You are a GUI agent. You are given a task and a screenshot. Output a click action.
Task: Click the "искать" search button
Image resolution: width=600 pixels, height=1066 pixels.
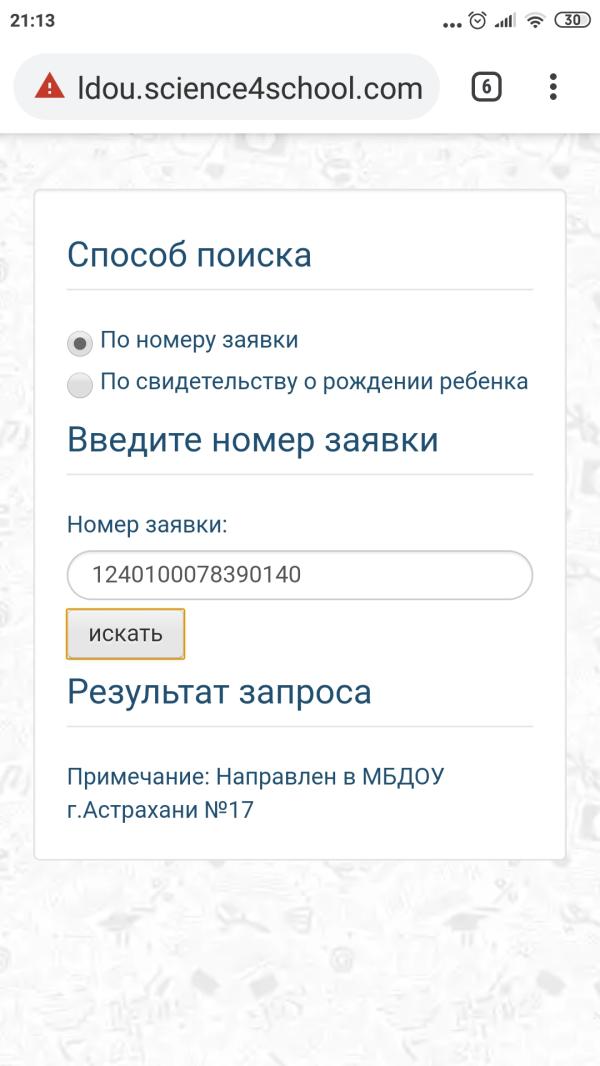tap(126, 634)
